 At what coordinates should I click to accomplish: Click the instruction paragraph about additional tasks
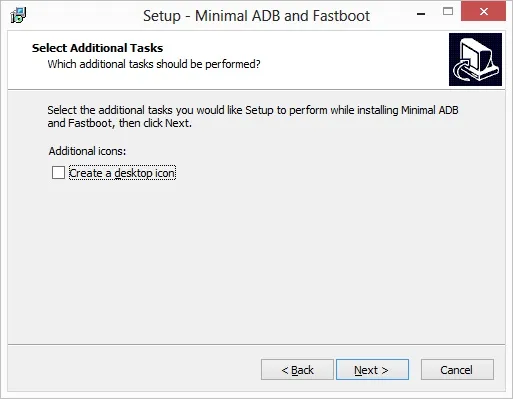253,116
